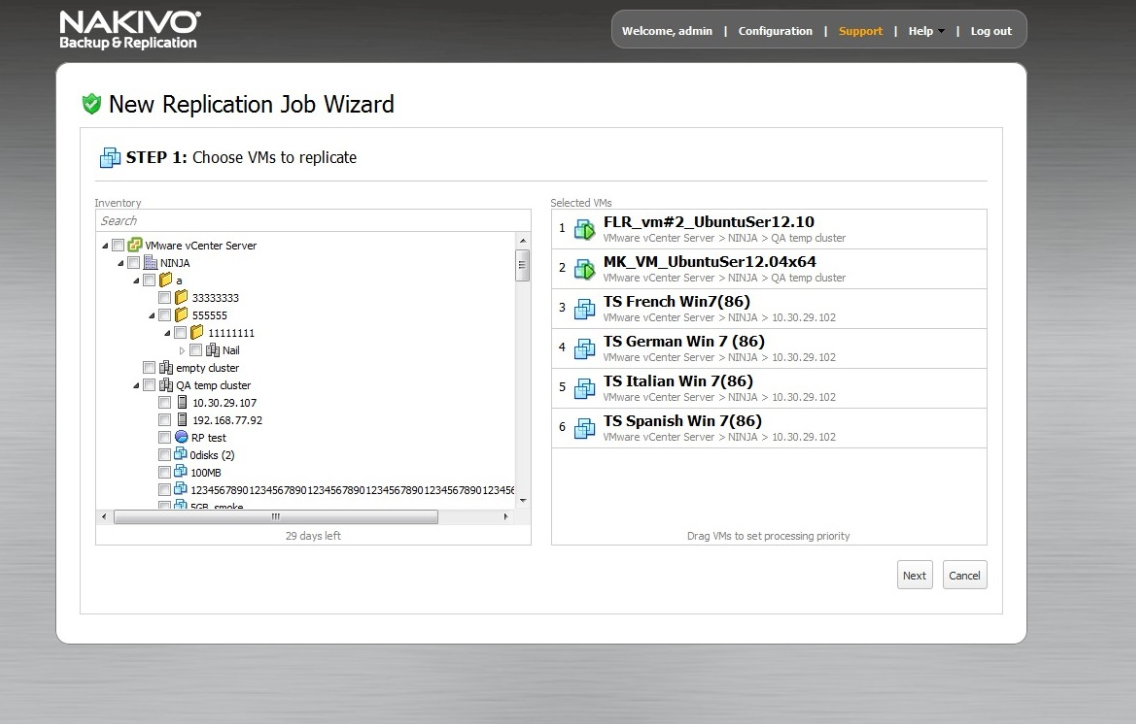Click the folder icon for 'a'

click(166, 280)
